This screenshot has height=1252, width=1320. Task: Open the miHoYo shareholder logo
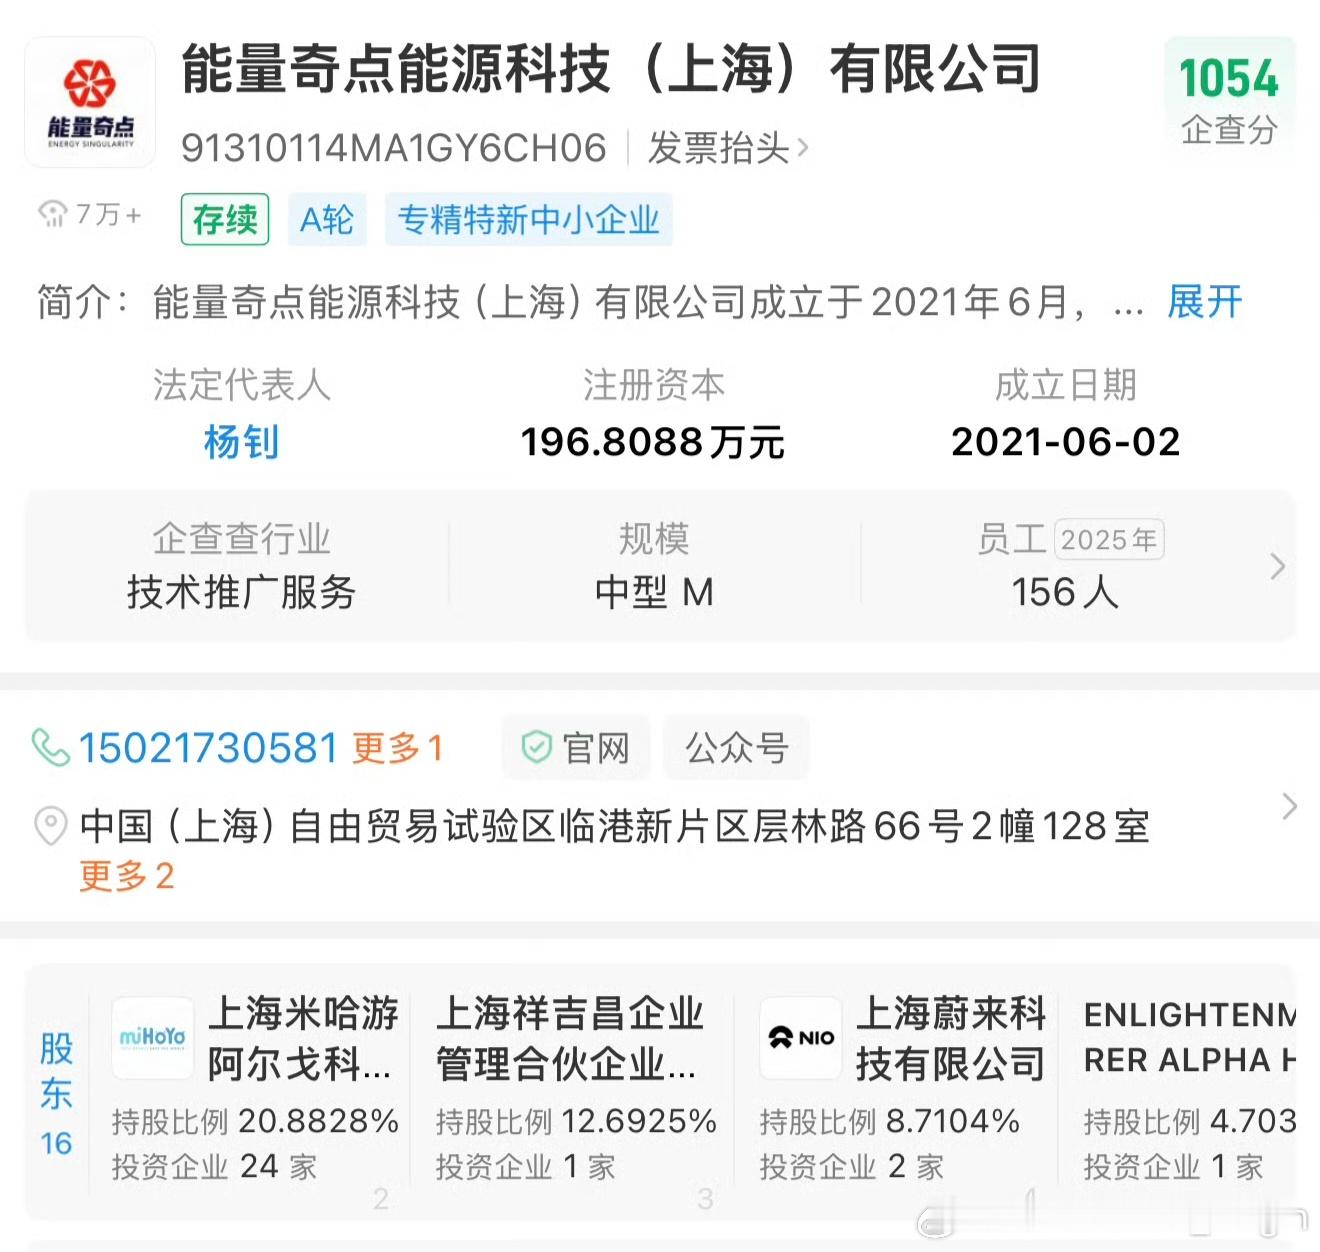[152, 1038]
